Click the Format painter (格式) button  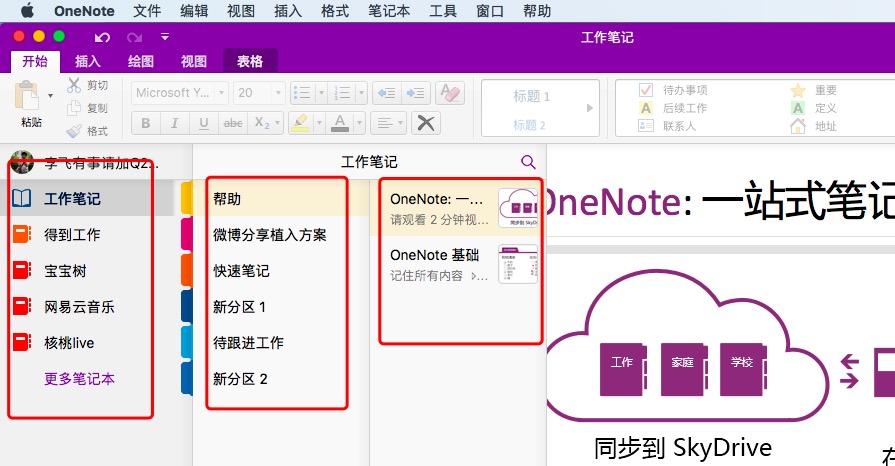pyautogui.click(x=87, y=131)
